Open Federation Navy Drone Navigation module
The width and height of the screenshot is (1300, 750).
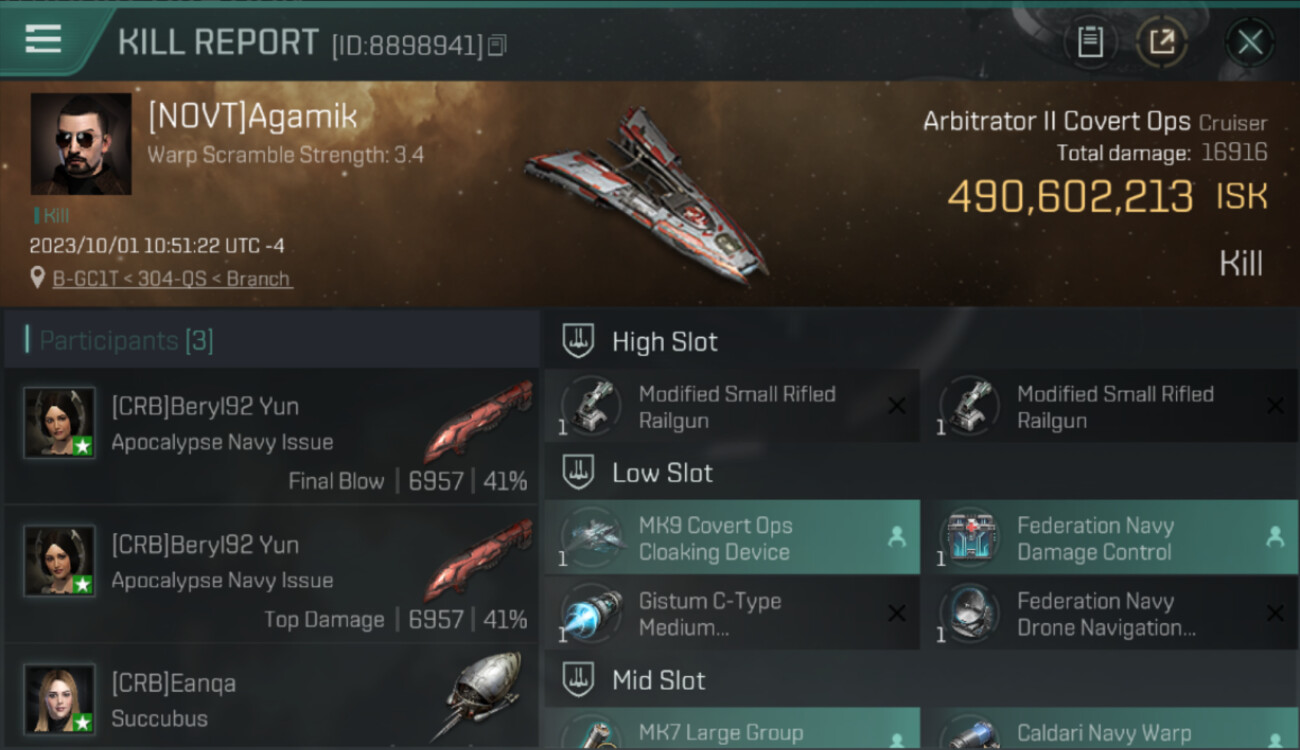(x=1110, y=614)
